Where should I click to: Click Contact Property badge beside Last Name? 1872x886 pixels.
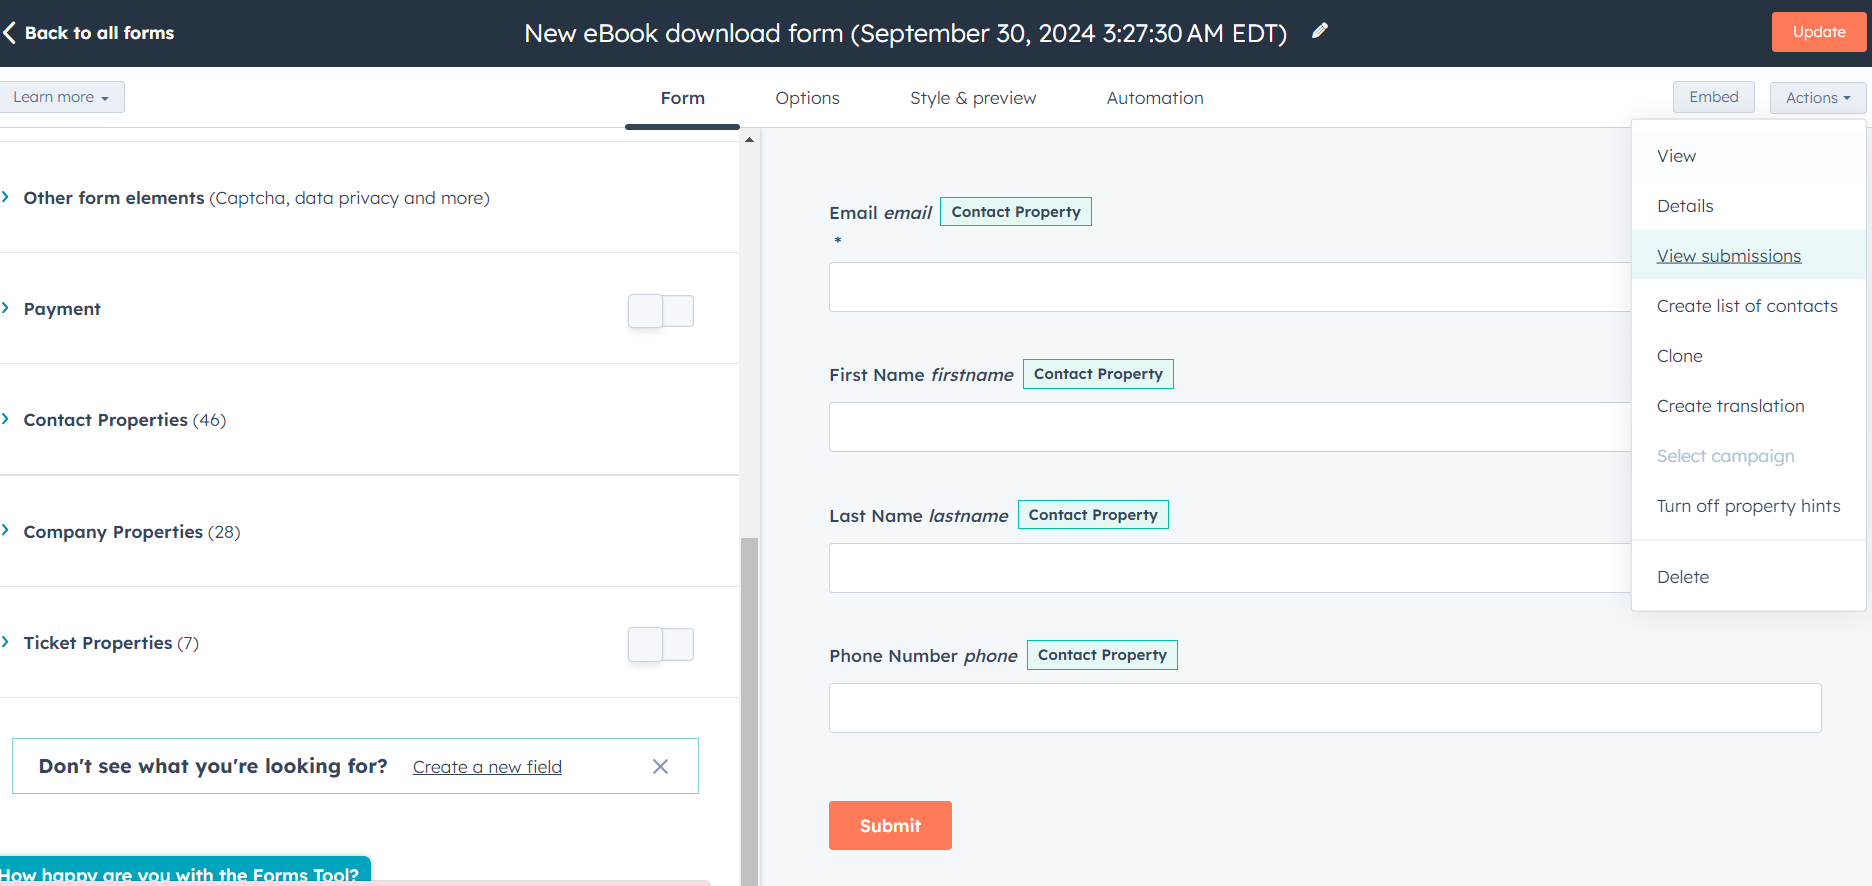(1093, 515)
